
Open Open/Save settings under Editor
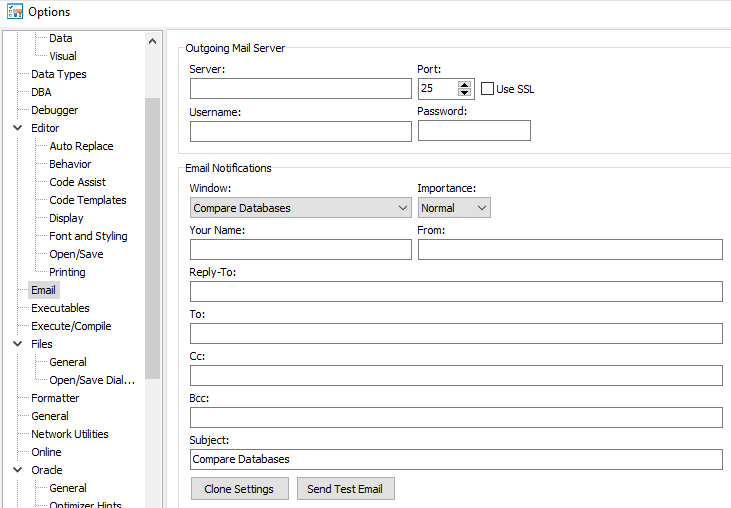pyautogui.click(x=76, y=254)
